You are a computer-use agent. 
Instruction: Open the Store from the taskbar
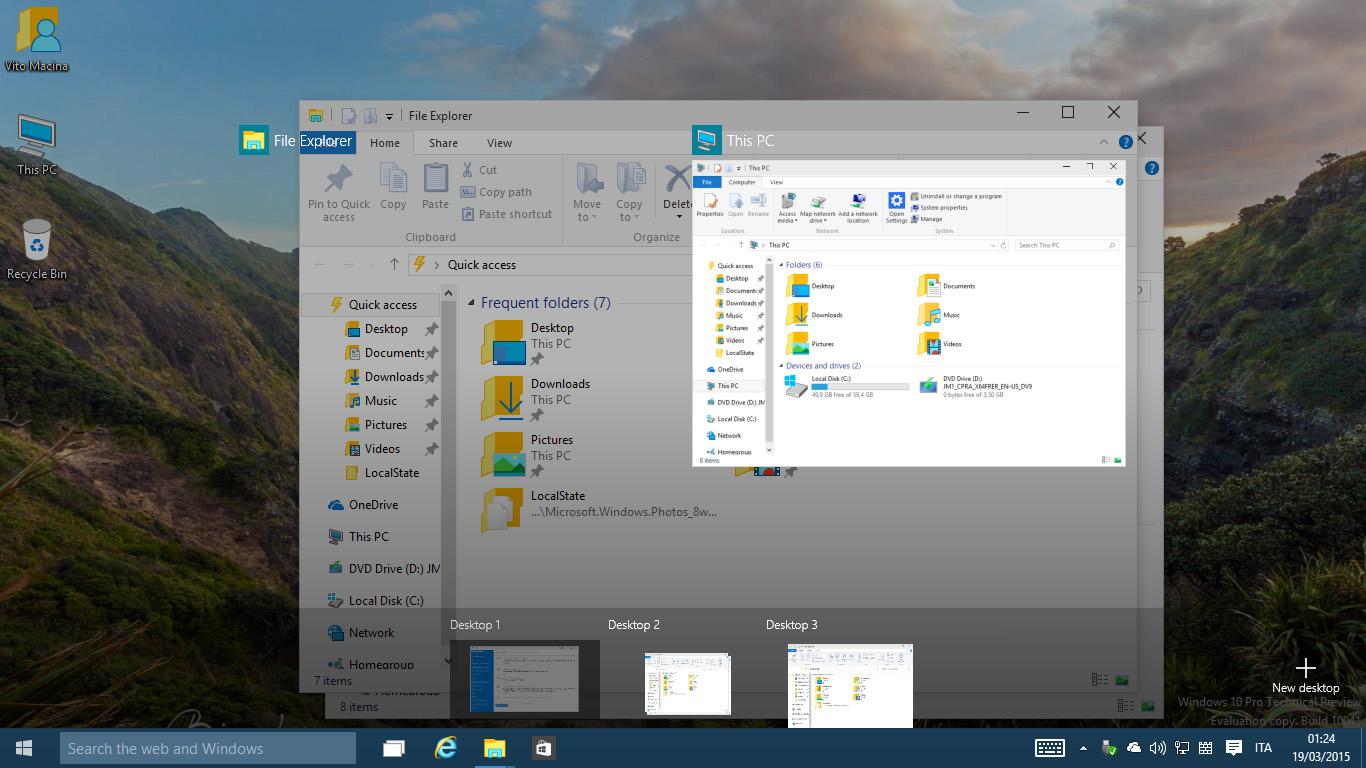tap(543, 748)
